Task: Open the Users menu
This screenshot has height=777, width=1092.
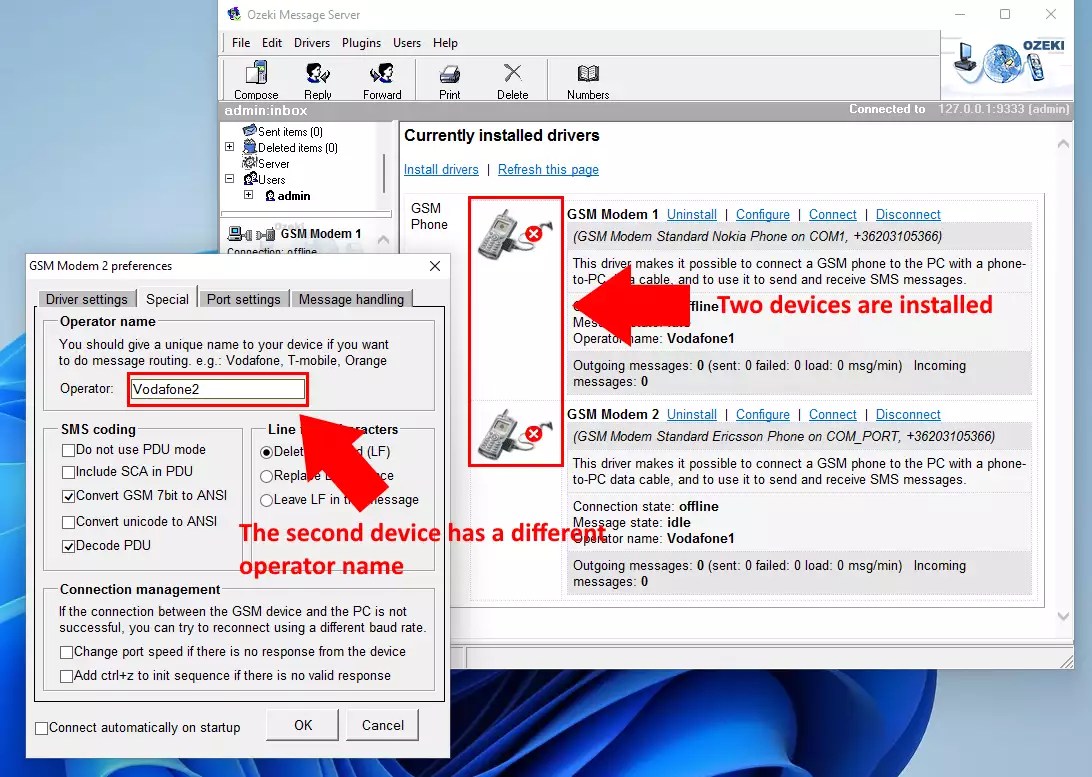Action: click(407, 43)
